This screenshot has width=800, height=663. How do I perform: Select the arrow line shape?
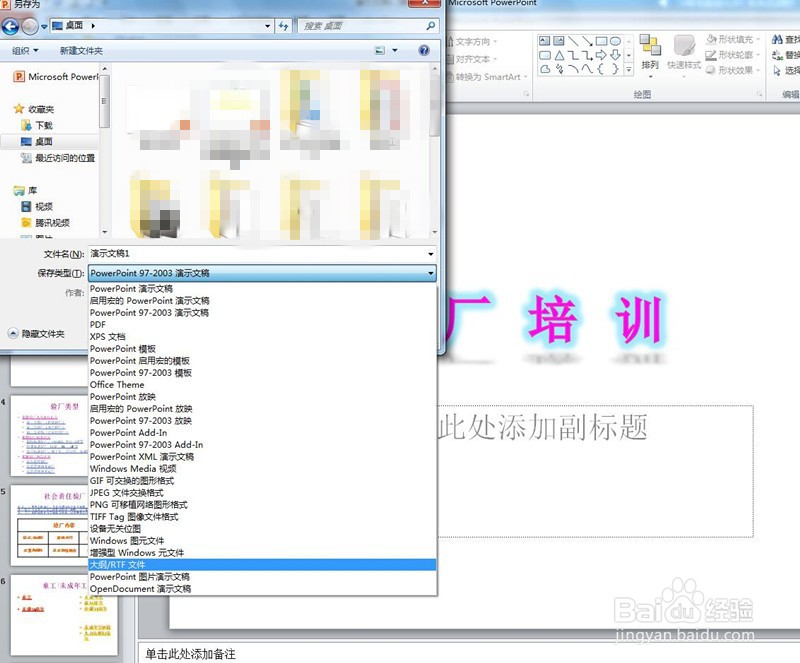point(587,41)
